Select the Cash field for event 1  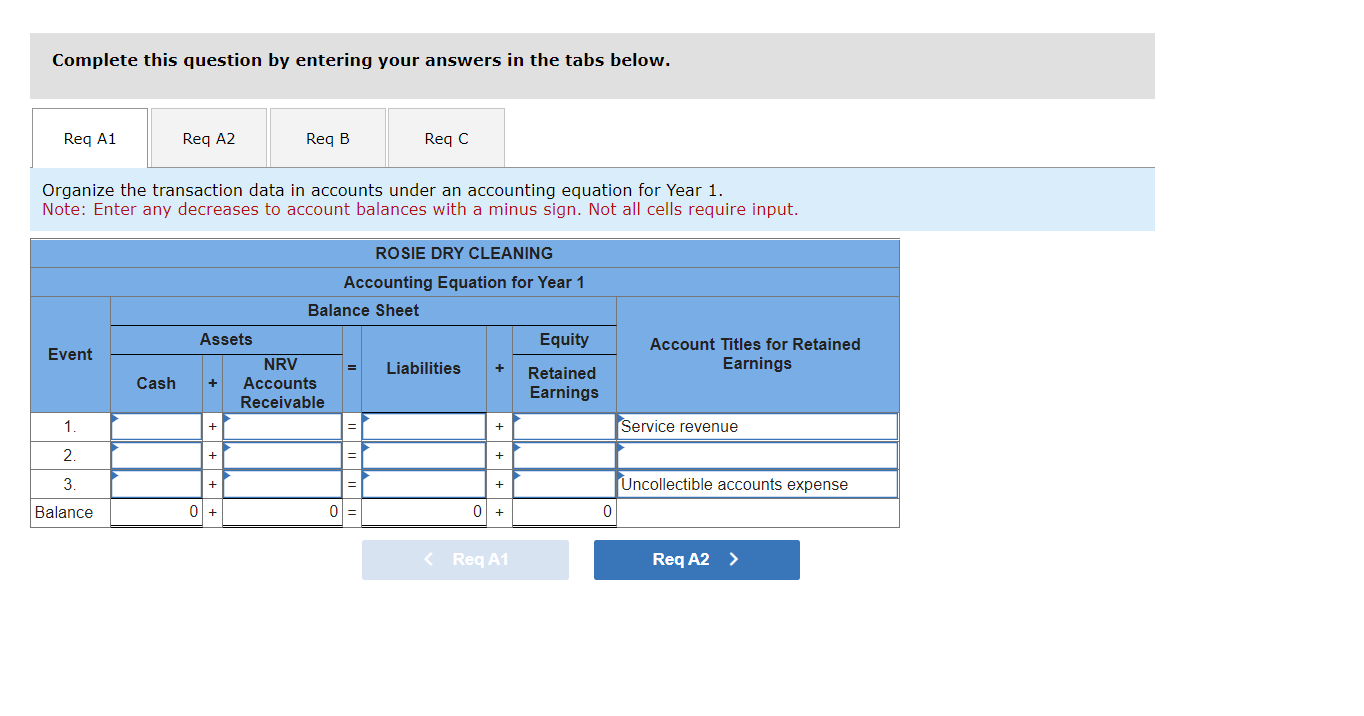click(156, 427)
